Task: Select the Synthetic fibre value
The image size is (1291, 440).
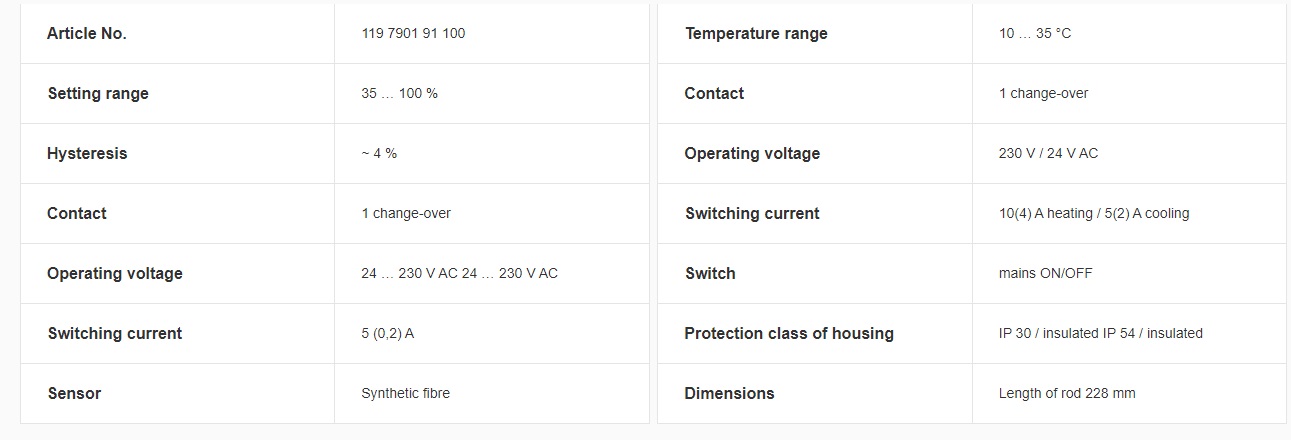Action: click(x=405, y=393)
